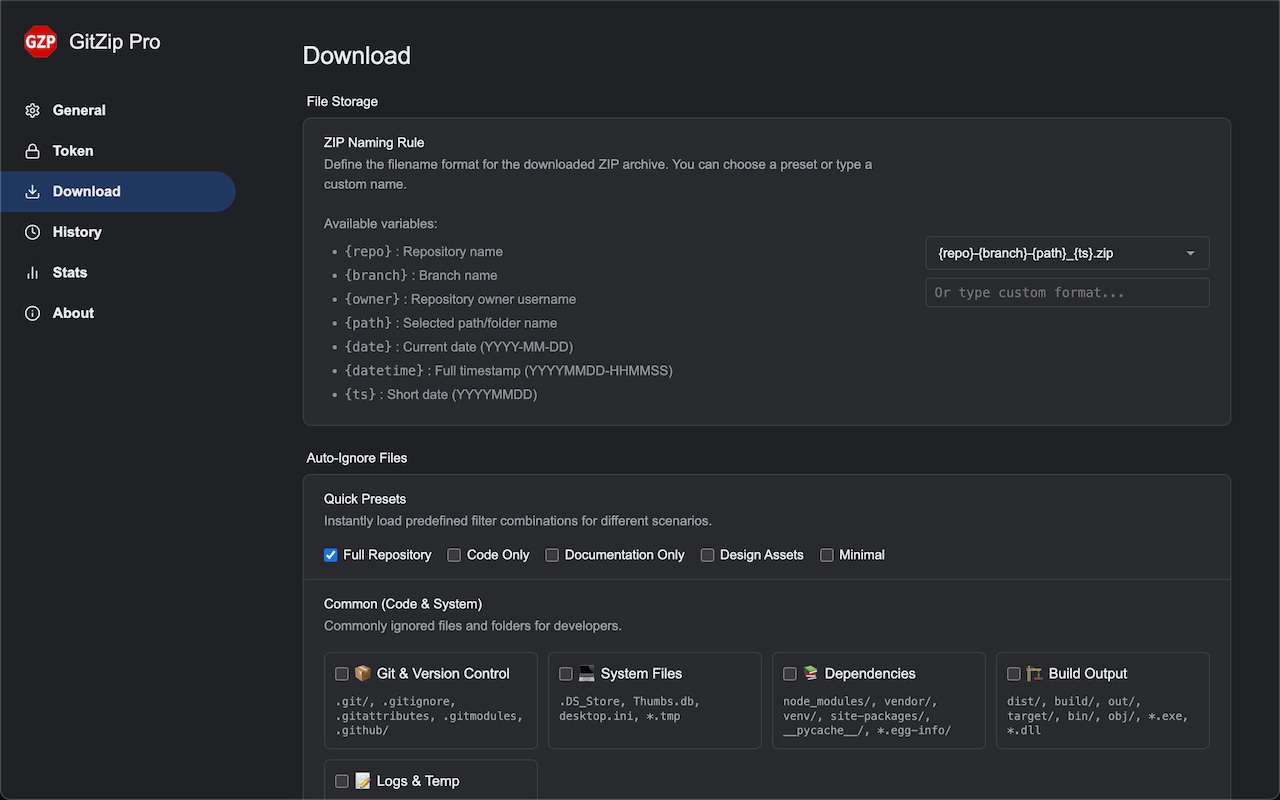Screen dimensions: 1280x800
Task: Click the memo emoji in Logs & Temp card
Action: coord(363,781)
